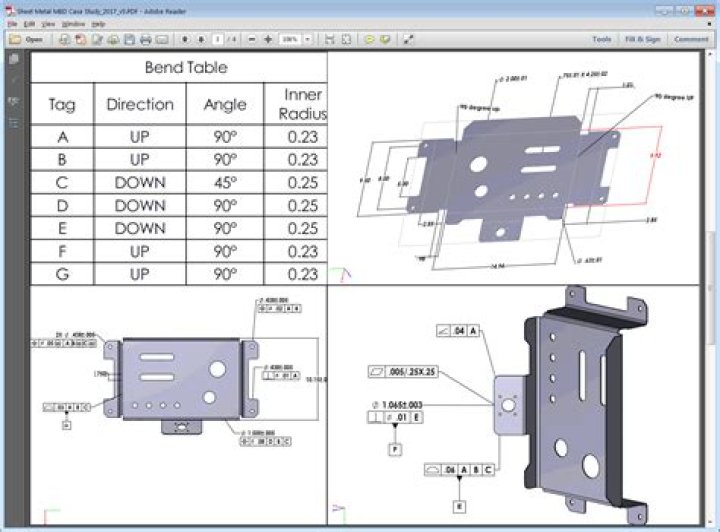The height and width of the screenshot is (532, 720).
Task: Click the fit-width scrolling icon
Action: (330, 39)
